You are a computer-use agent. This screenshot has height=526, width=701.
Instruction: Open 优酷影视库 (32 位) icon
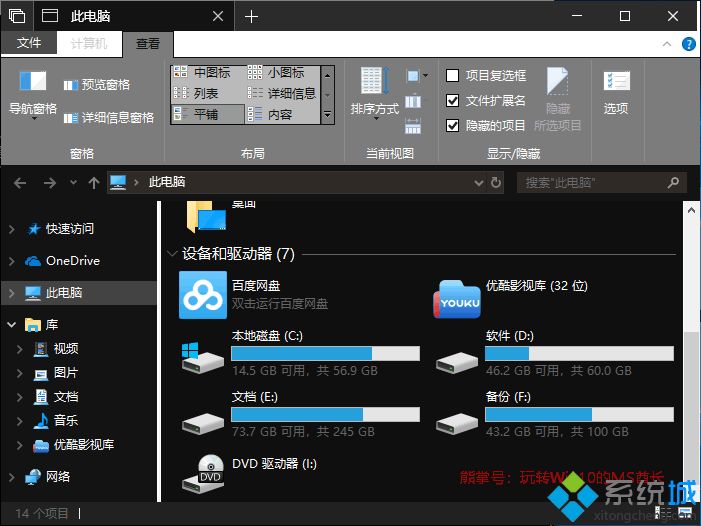click(x=457, y=299)
